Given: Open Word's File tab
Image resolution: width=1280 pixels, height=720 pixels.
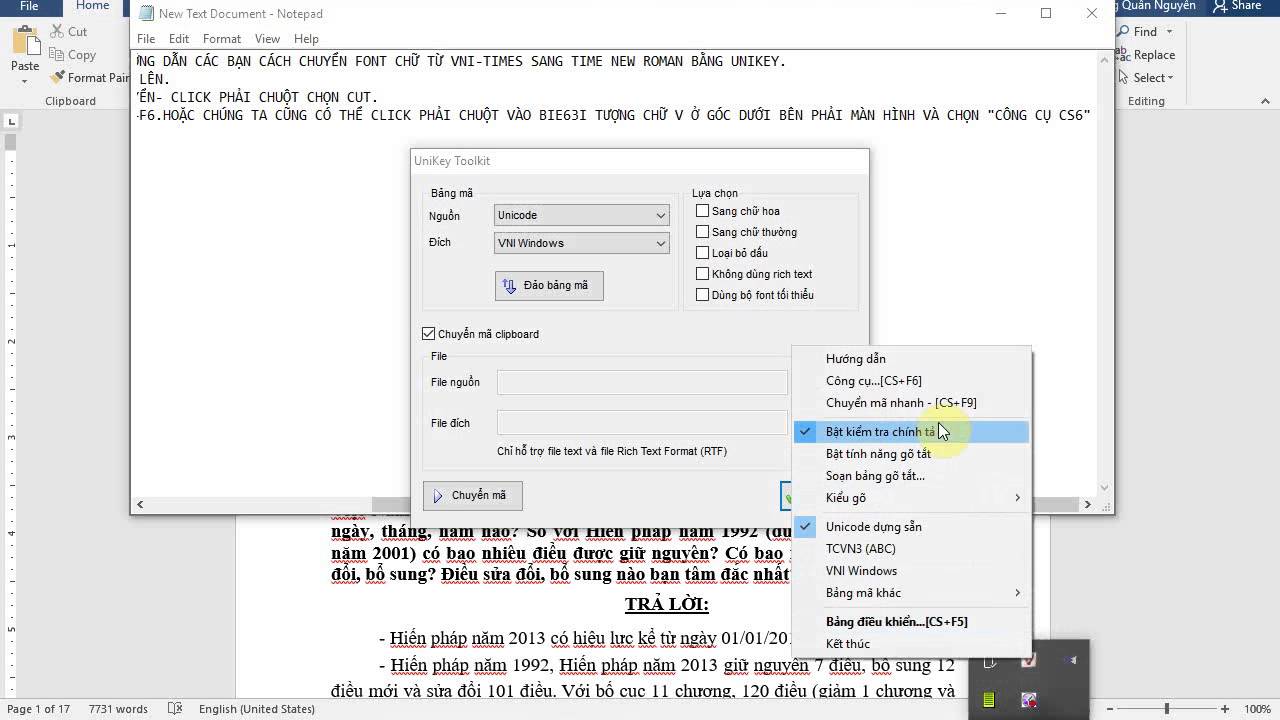Looking at the screenshot, I should tap(29, 6).
